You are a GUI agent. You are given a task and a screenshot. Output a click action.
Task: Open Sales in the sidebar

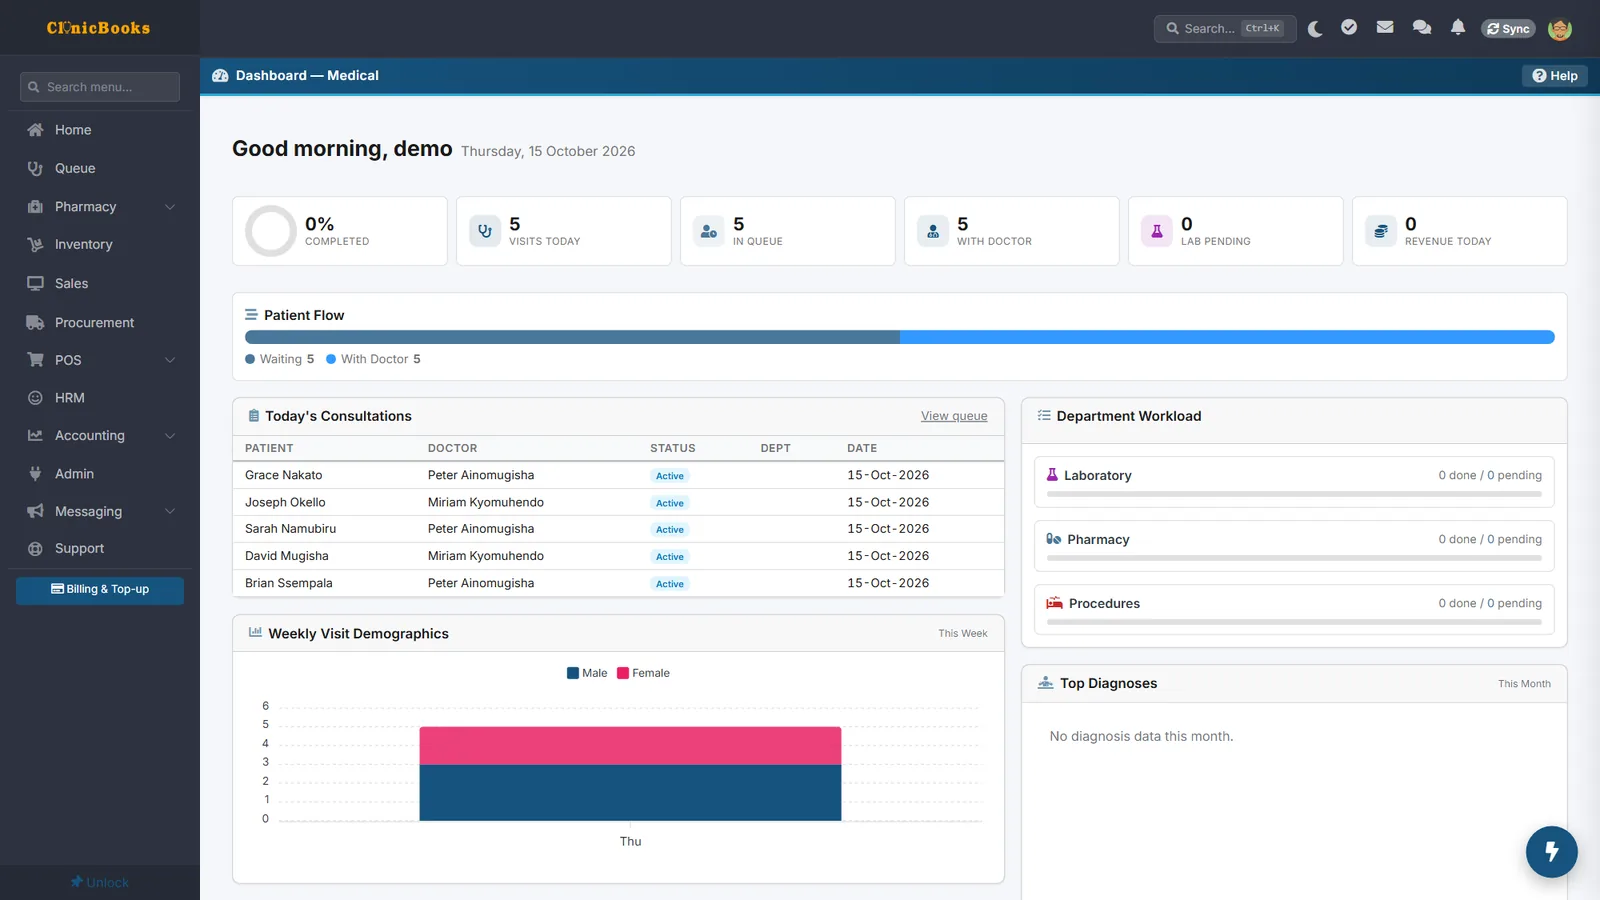(100, 283)
